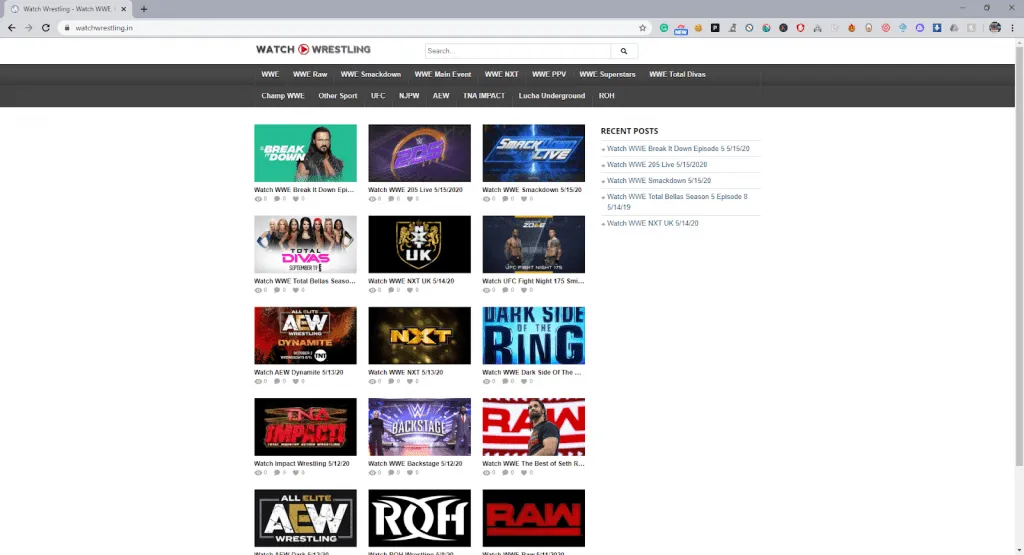The height and width of the screenshot is (555, 1024).
Task: Bookmark this page with the star icon
Action: tap(643, 27)
